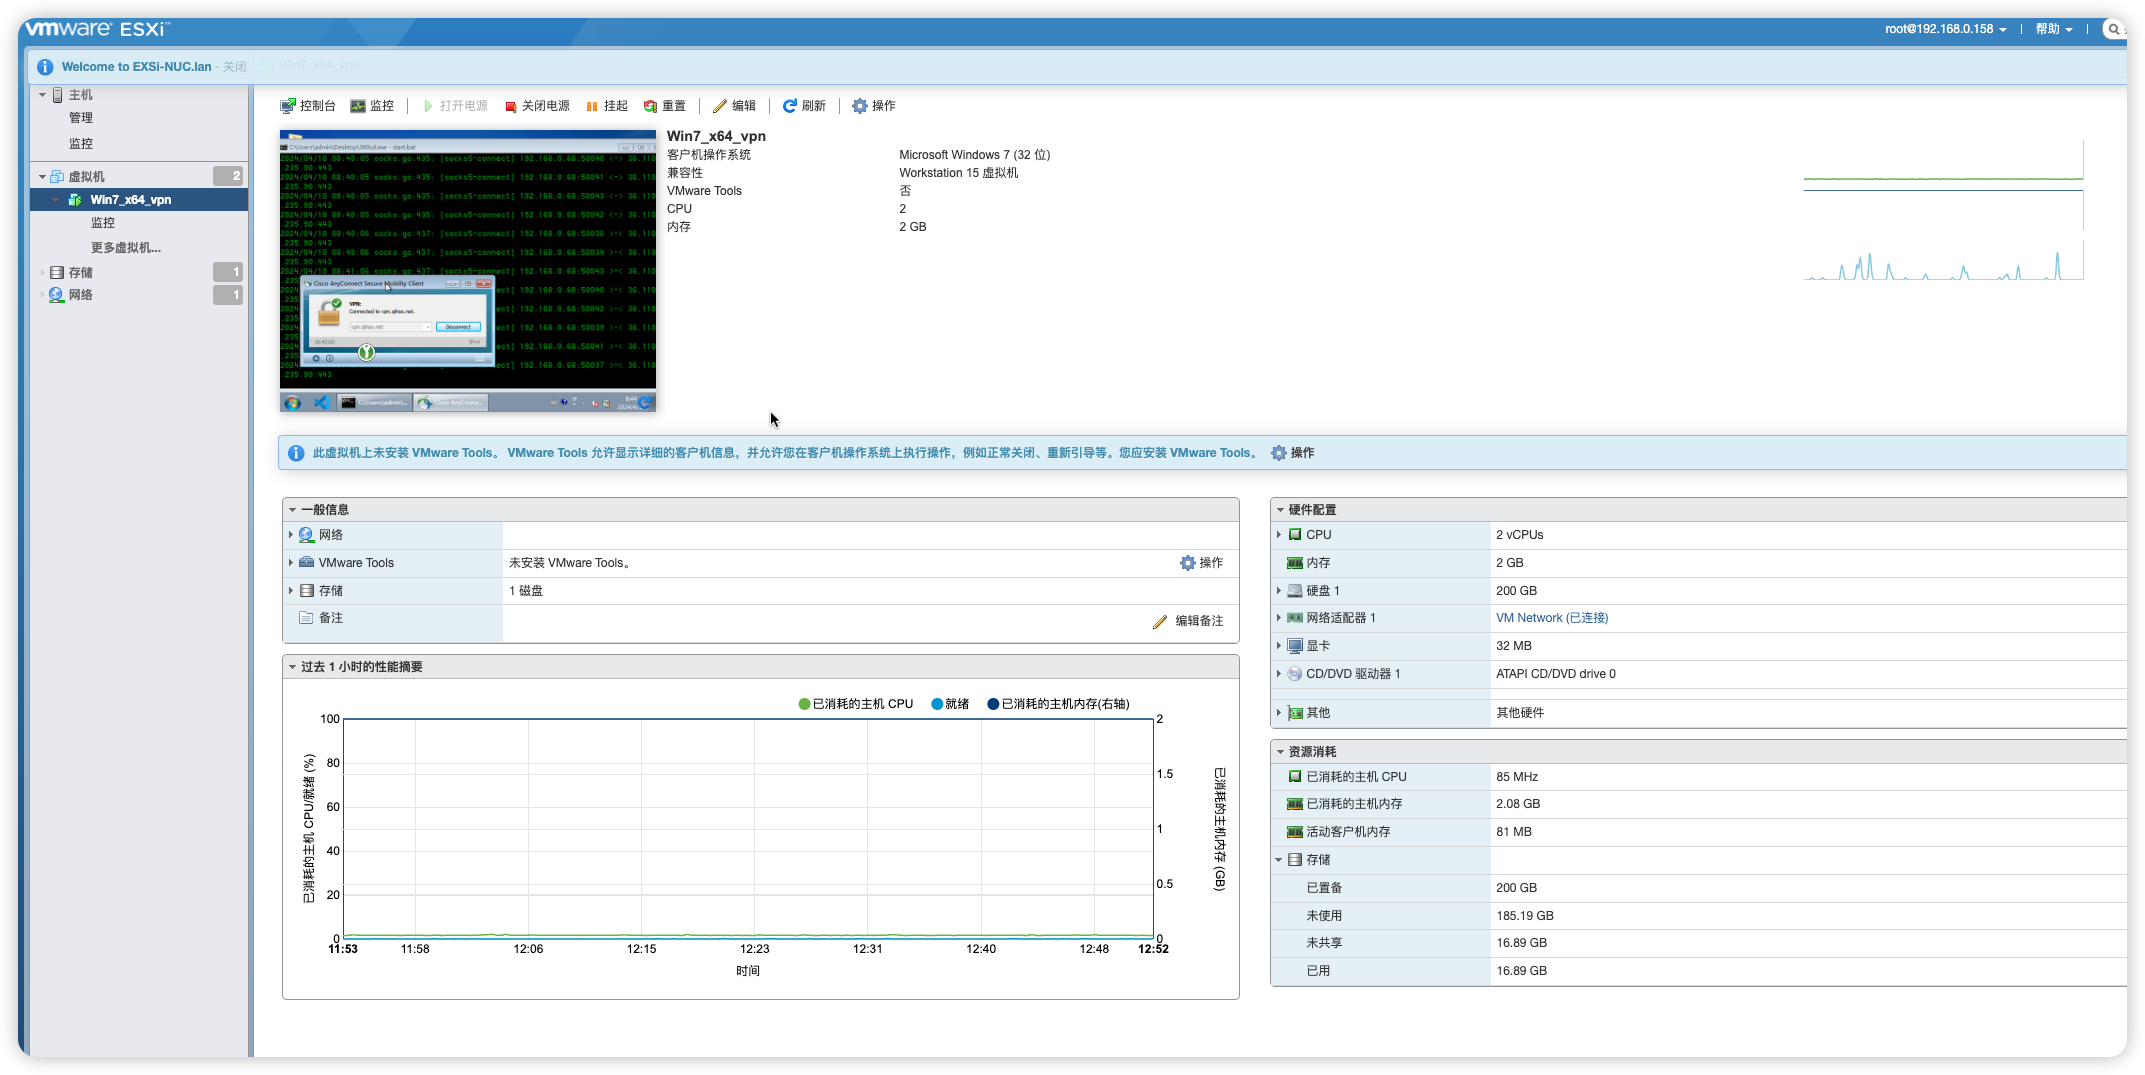The image size is (2145, 1075).
Task: Edit VM settings with the pencil icon
Action: (x=735, y=106)
